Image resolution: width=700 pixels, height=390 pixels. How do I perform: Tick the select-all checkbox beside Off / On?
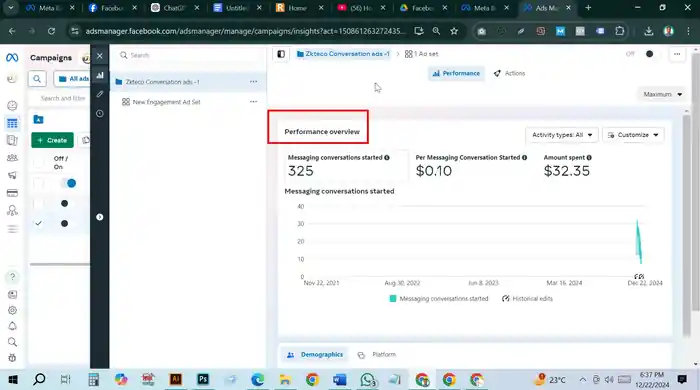(38, 162)
